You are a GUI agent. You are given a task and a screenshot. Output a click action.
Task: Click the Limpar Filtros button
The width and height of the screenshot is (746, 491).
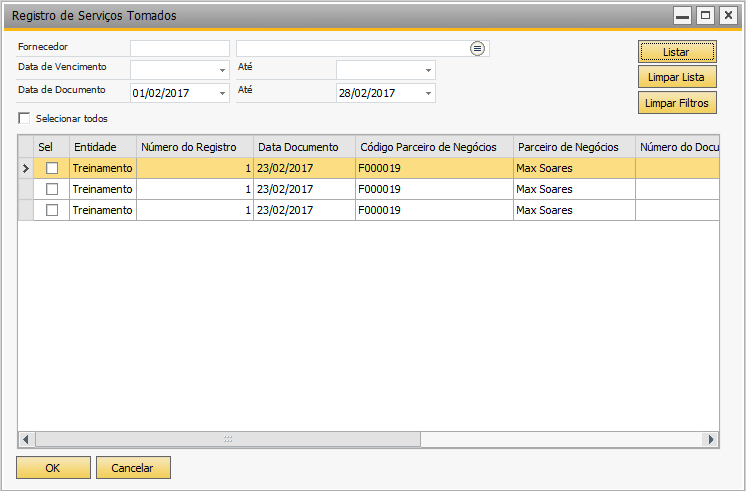pos(677,103)
